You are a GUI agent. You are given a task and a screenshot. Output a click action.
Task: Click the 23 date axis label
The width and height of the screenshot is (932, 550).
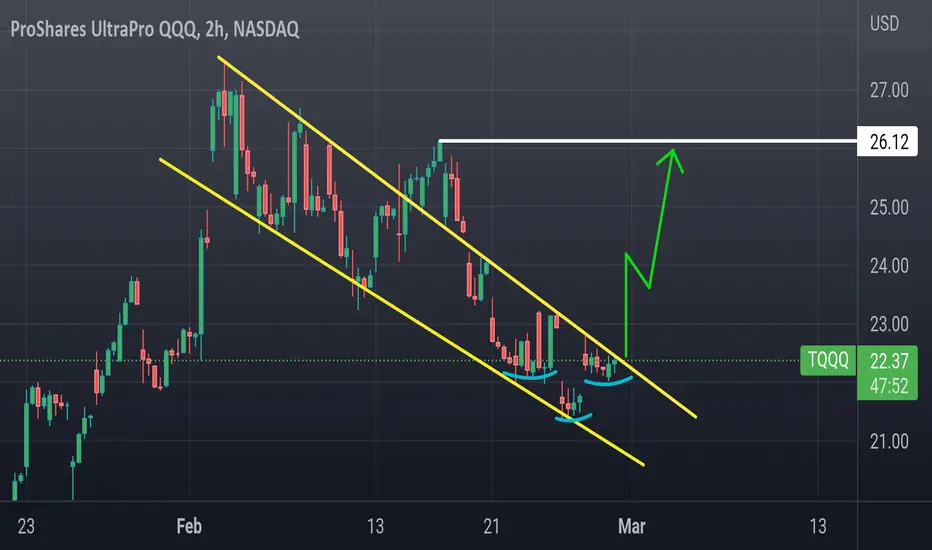click(26, 526)
